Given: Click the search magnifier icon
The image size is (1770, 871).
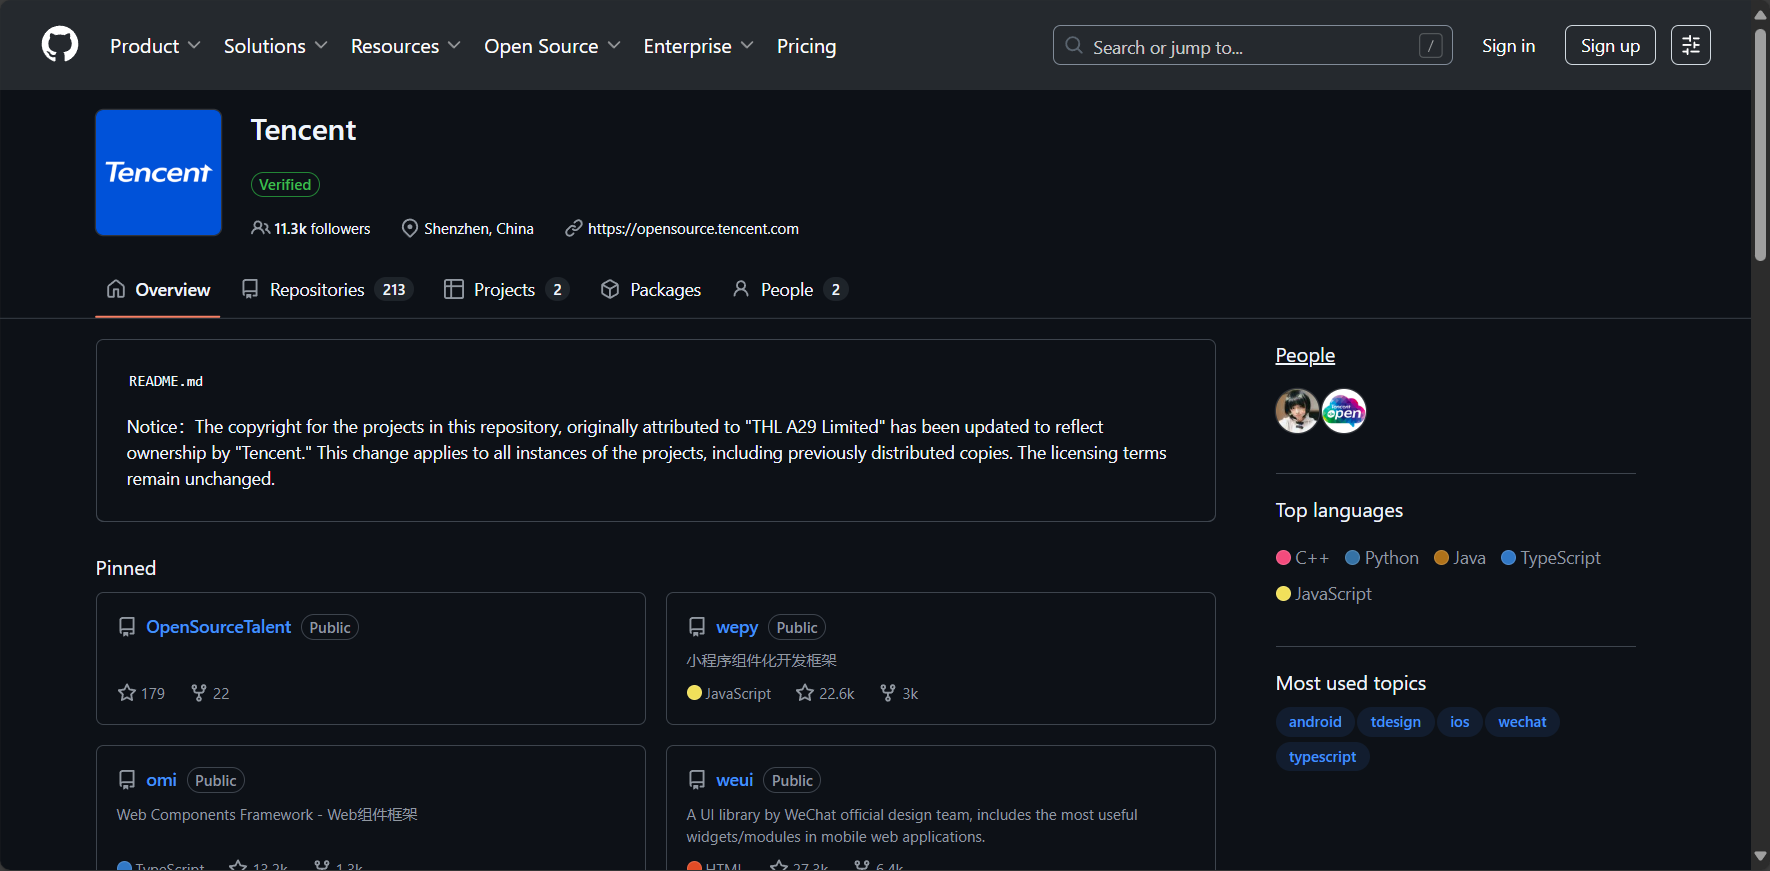Looking at the screenshot, I should coord(1074,46).
